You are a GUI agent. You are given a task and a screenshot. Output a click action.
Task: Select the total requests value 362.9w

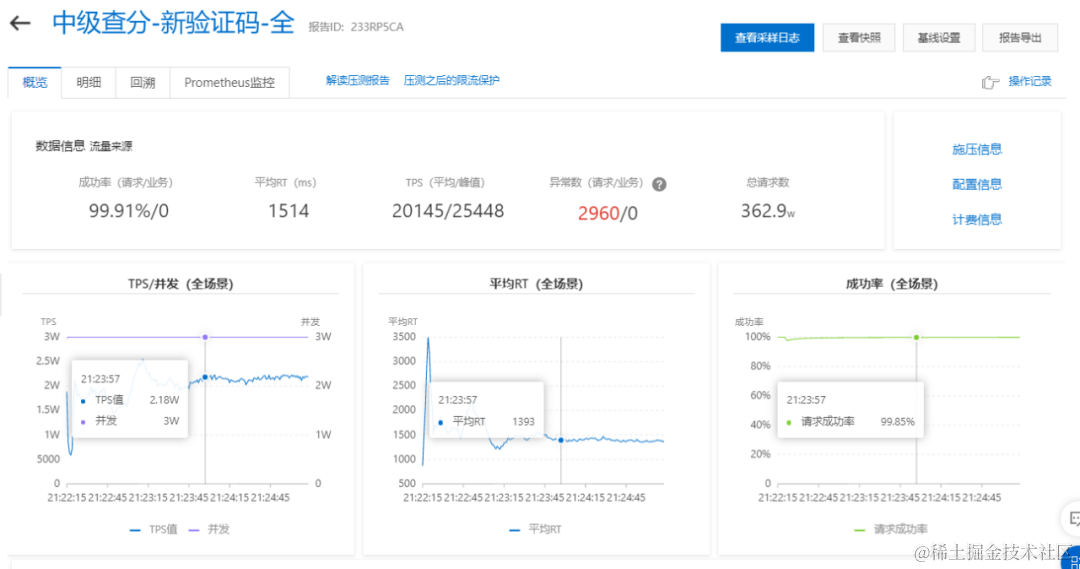pos(767,211)
